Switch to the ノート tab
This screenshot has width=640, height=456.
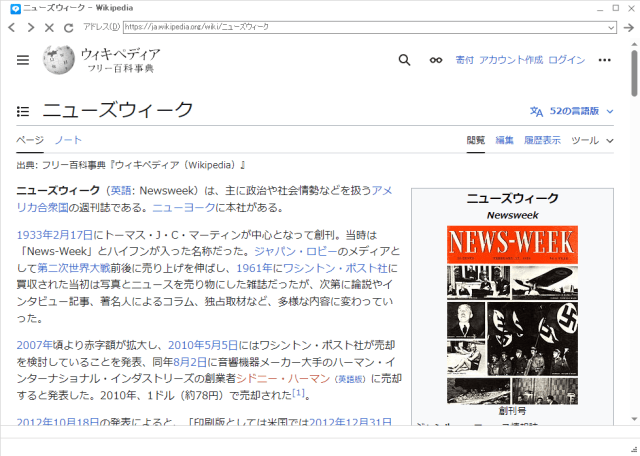coord(68,140)
